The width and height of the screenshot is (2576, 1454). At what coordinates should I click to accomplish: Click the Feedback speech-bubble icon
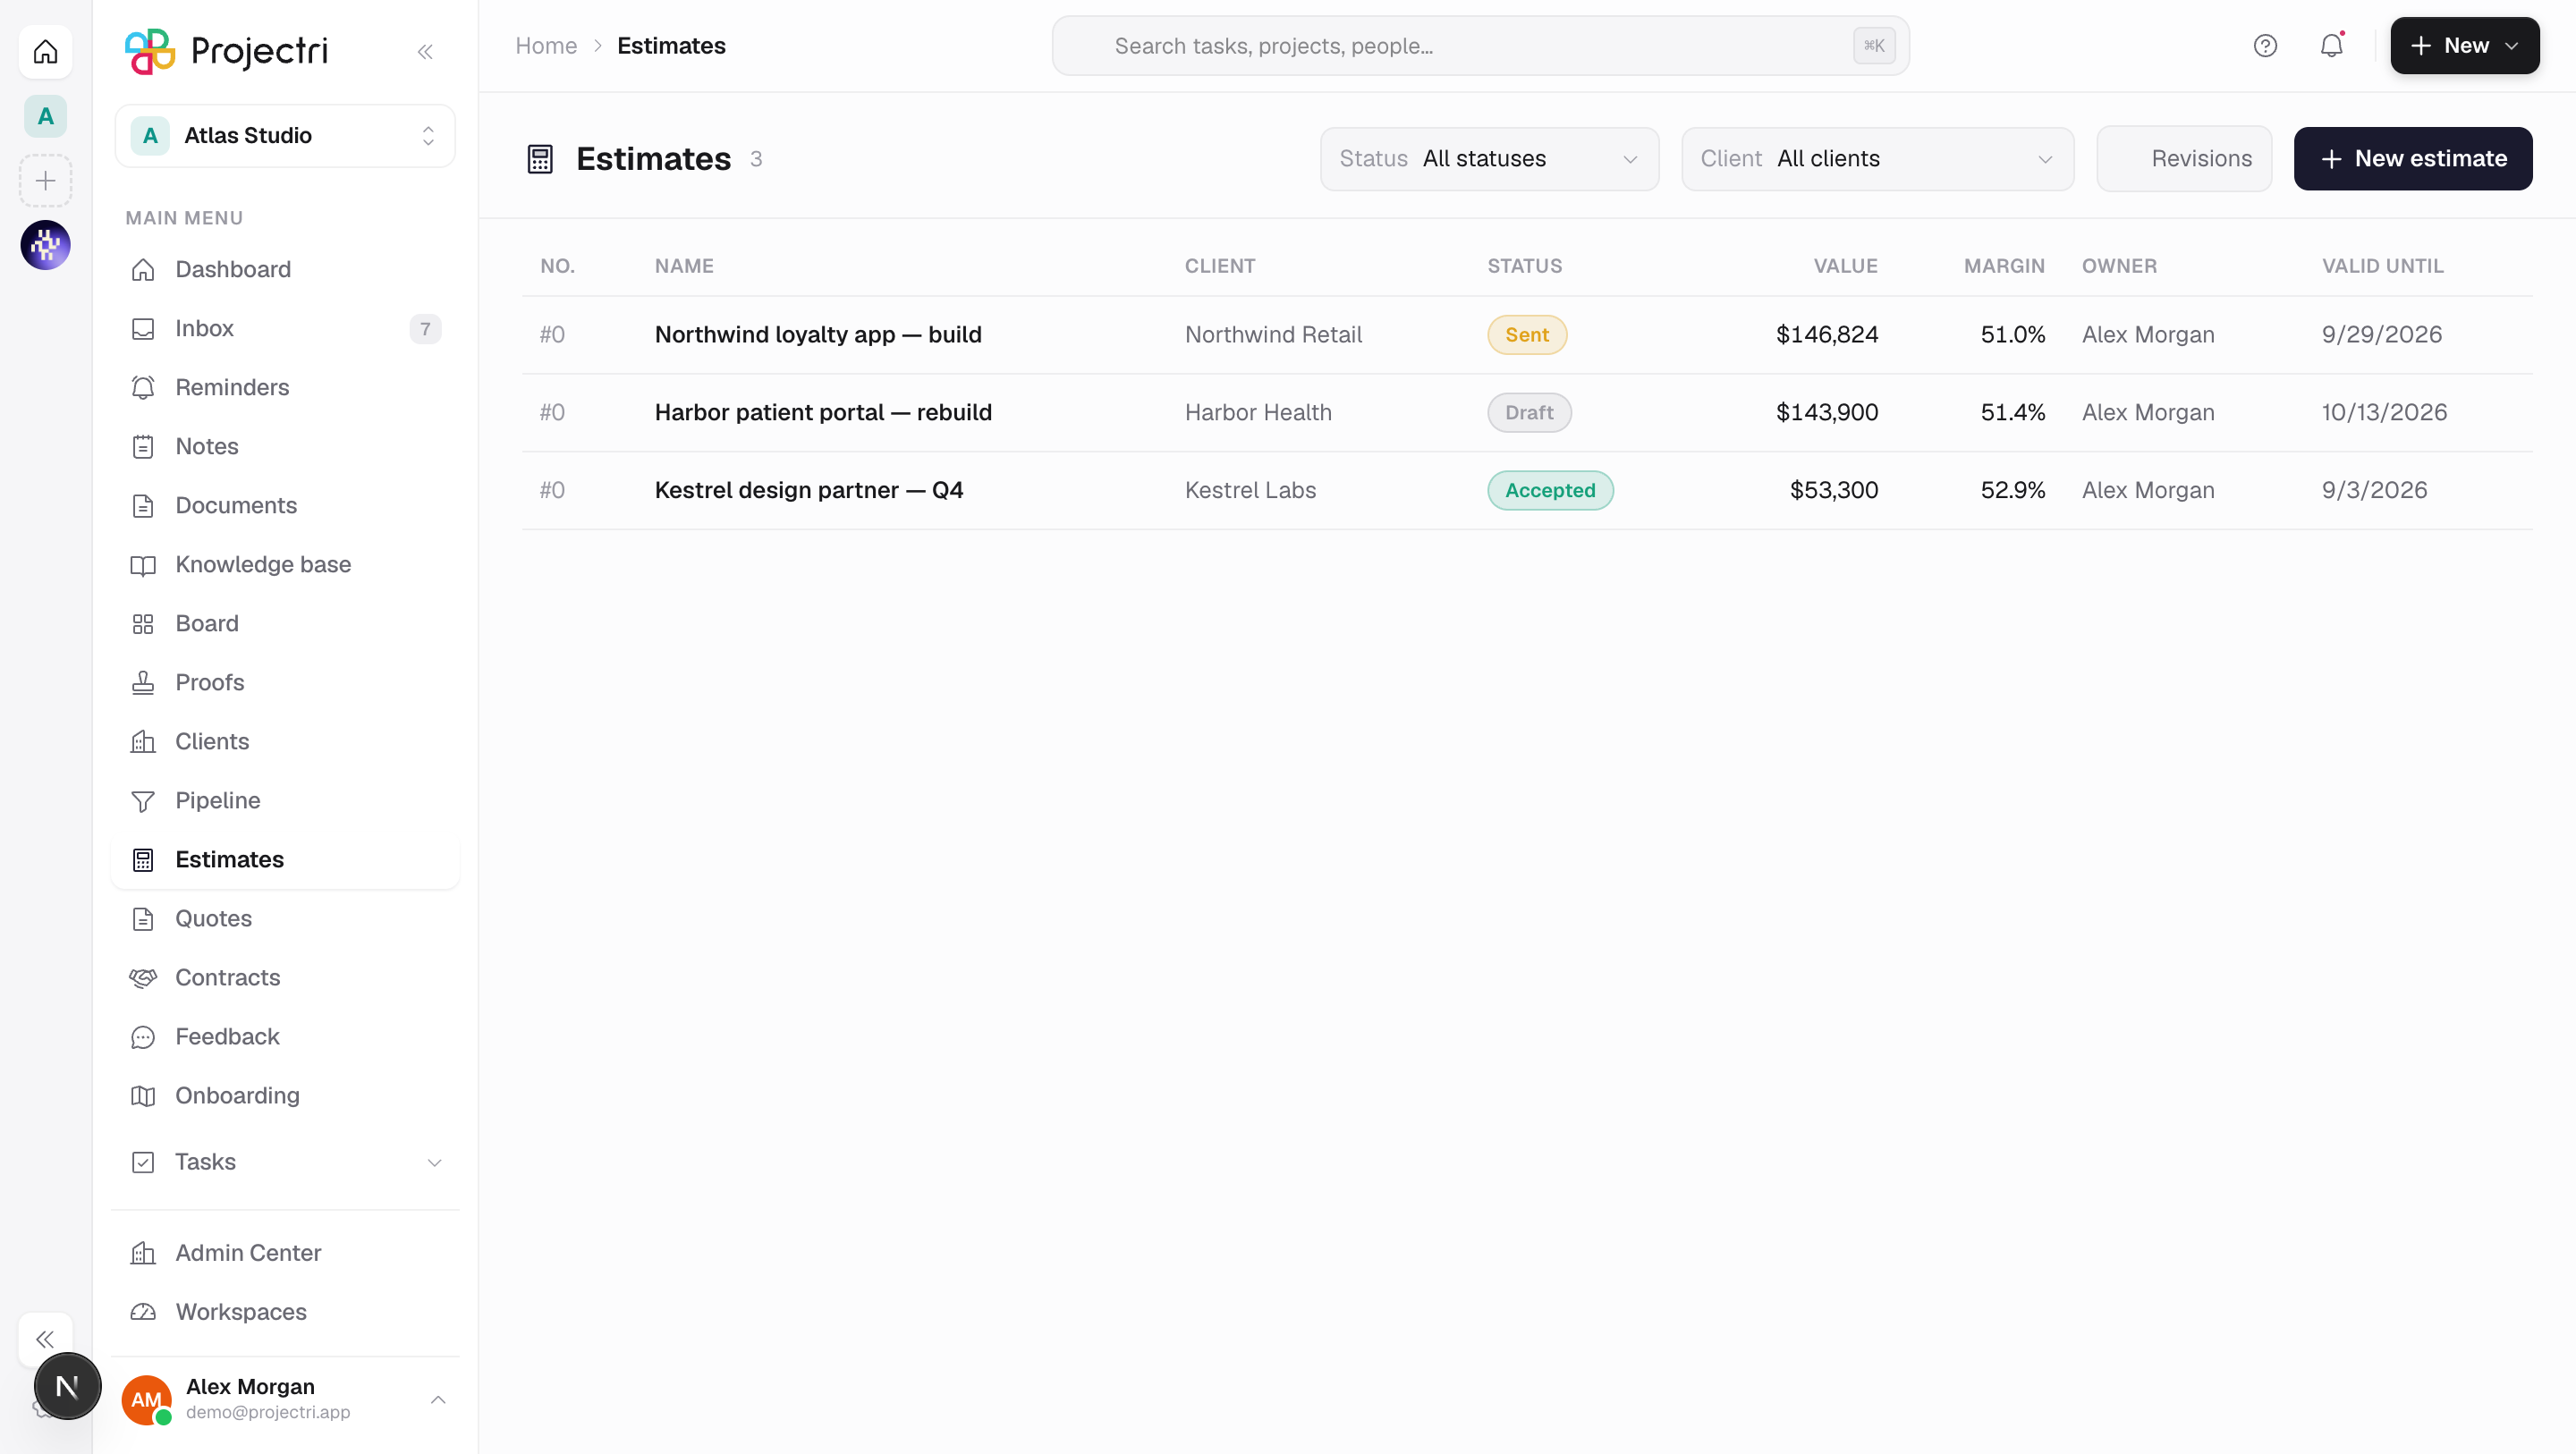143,1037
